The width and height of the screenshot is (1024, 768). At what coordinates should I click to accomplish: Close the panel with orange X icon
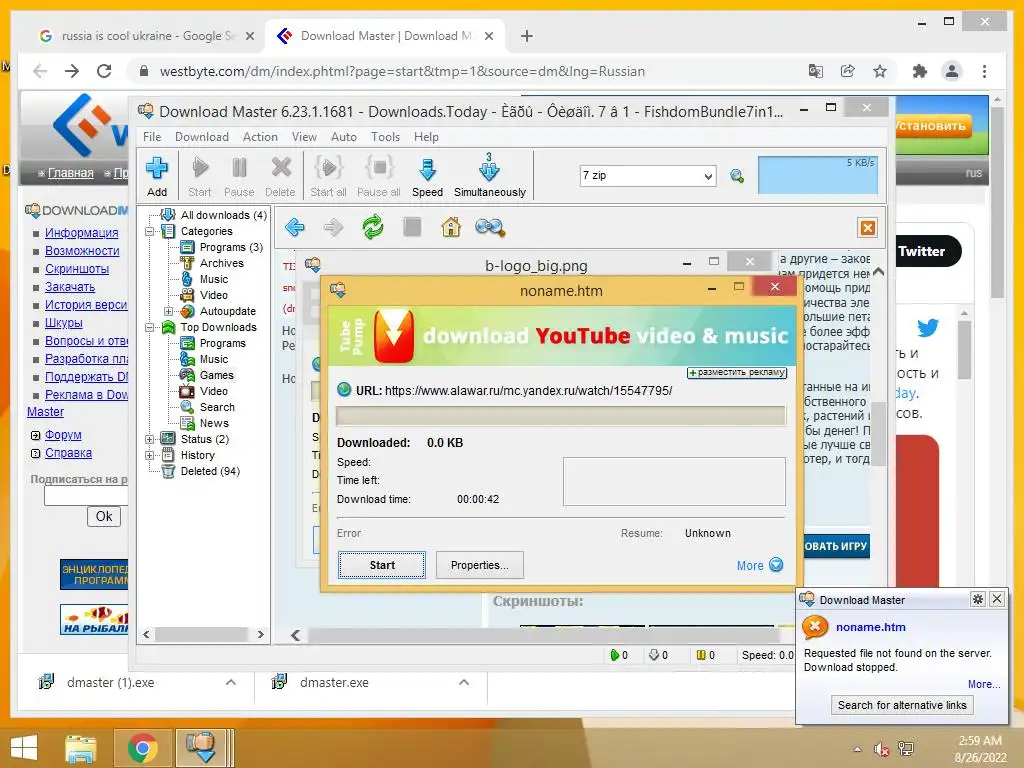point(868,228)
